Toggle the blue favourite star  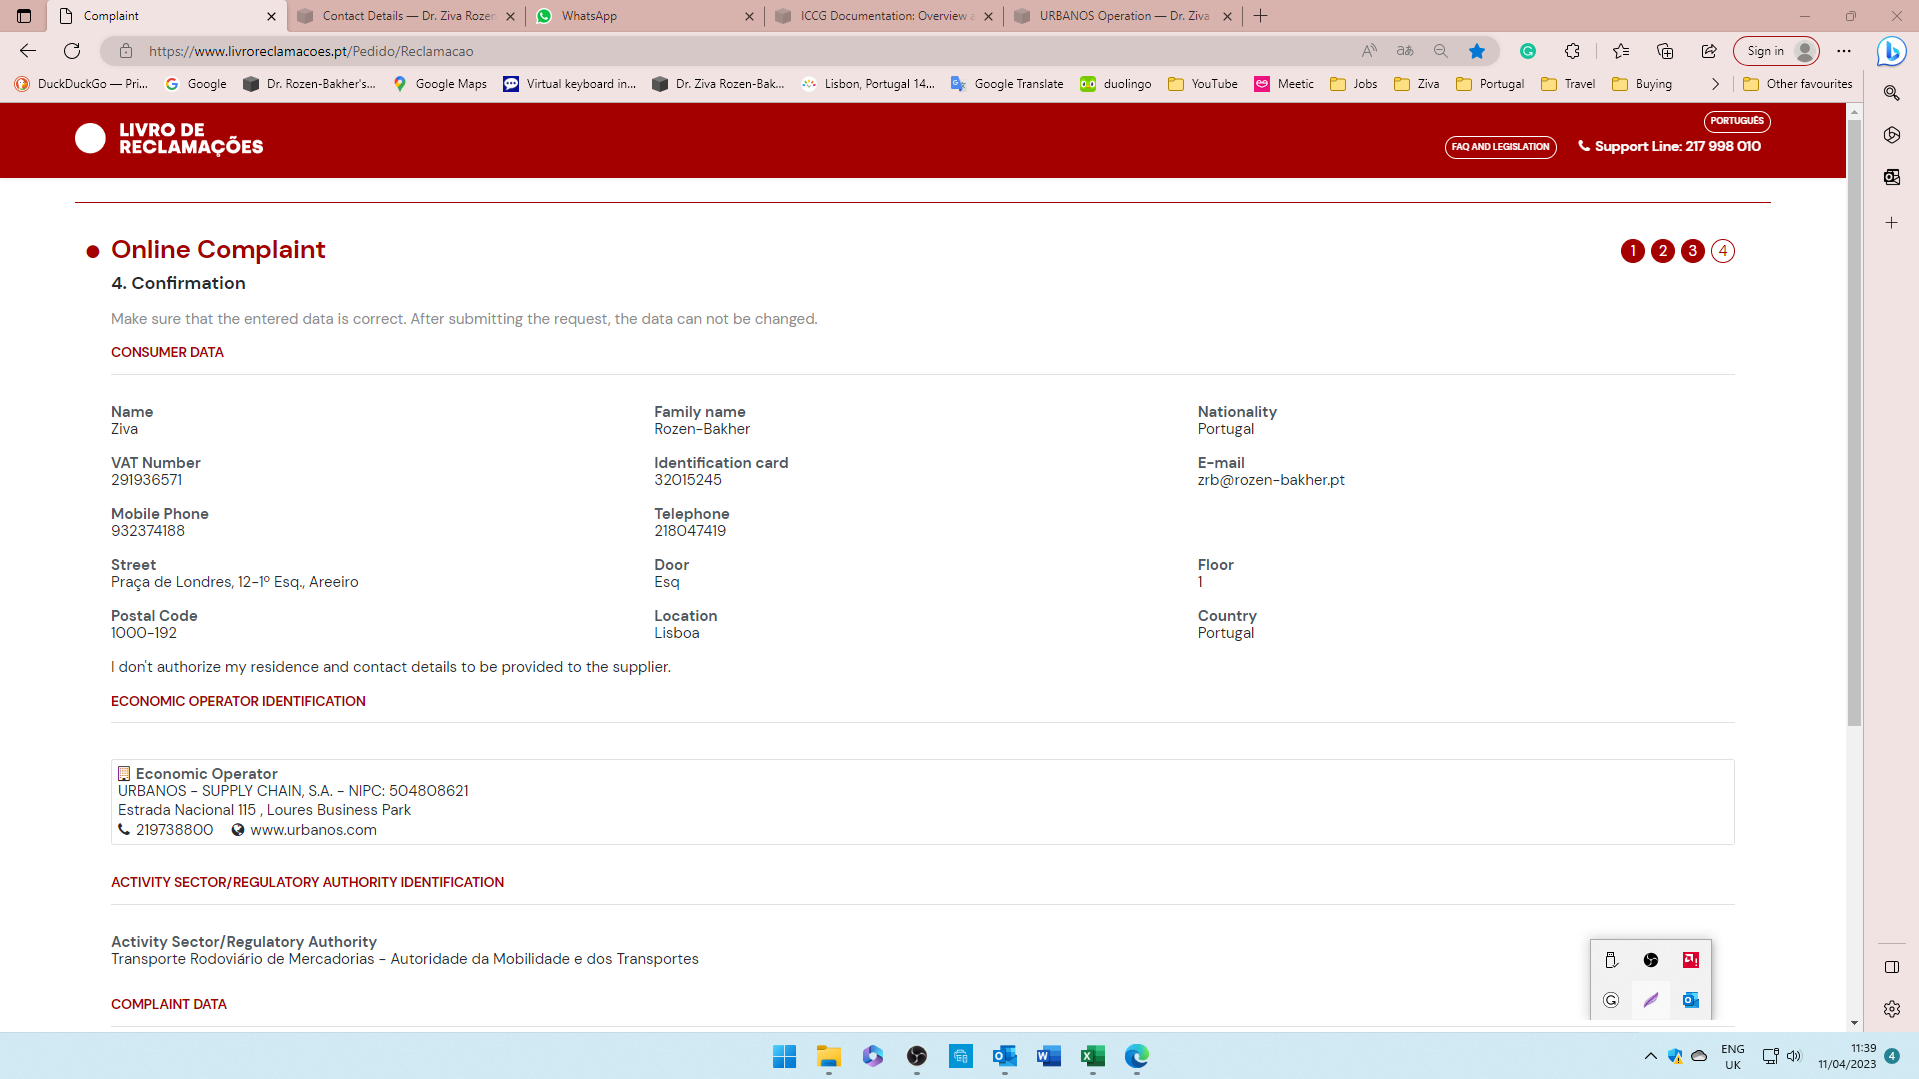[1477, 51]
